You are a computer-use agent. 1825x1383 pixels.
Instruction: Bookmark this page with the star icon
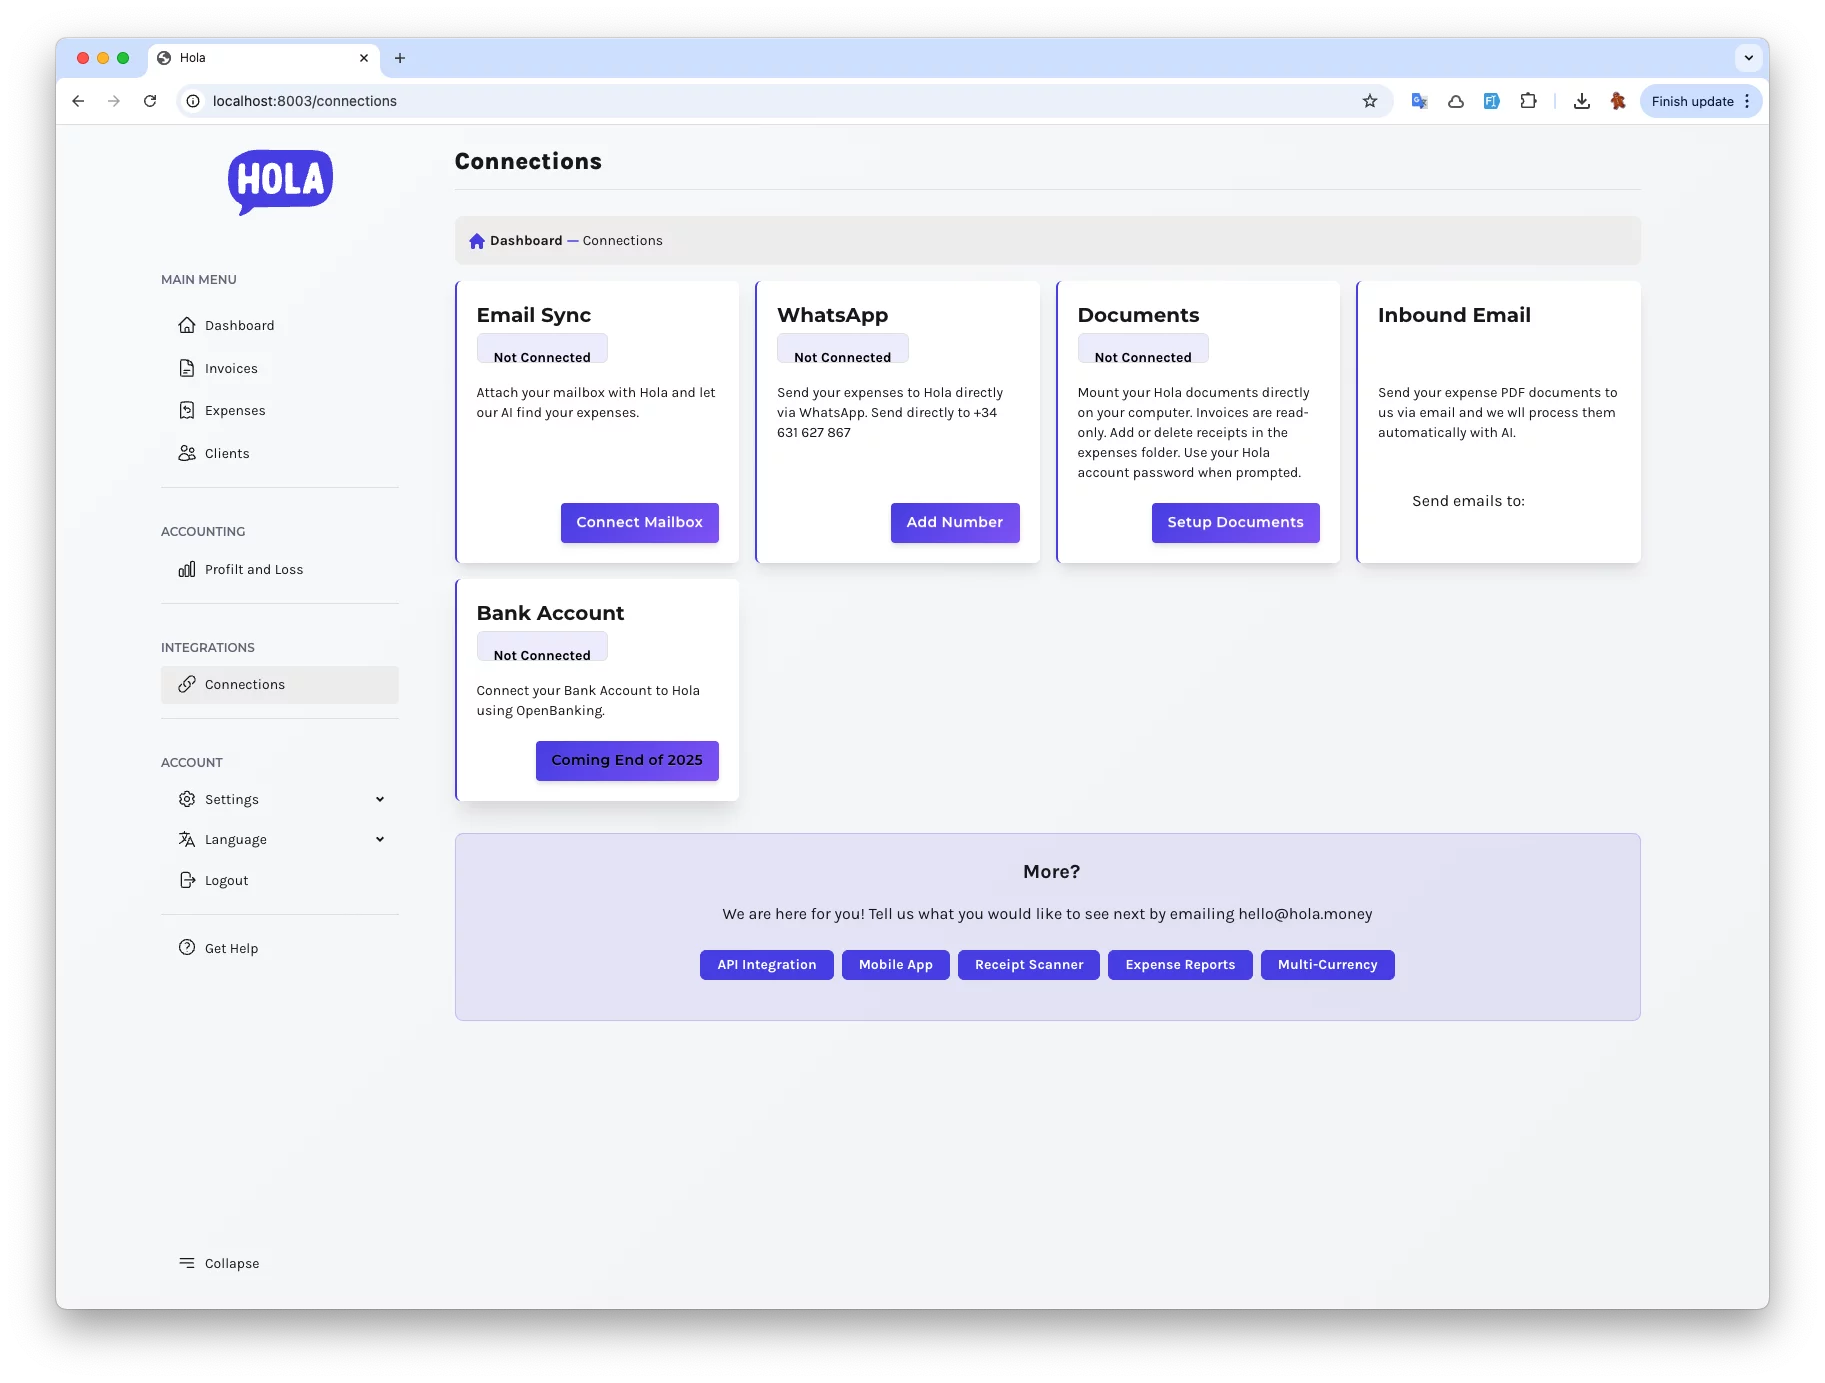pos(1369,101)
